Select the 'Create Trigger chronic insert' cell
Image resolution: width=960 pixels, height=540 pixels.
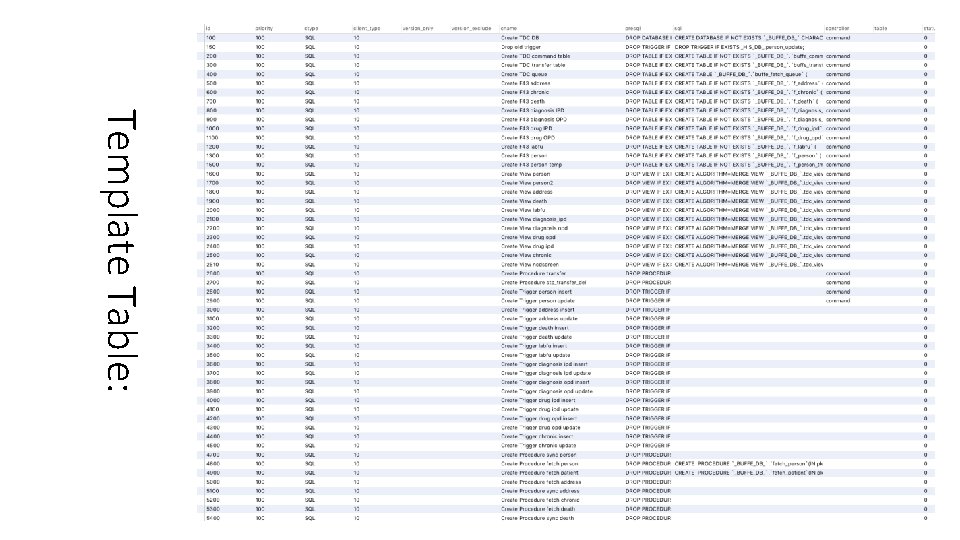click(x=537, y=437)
